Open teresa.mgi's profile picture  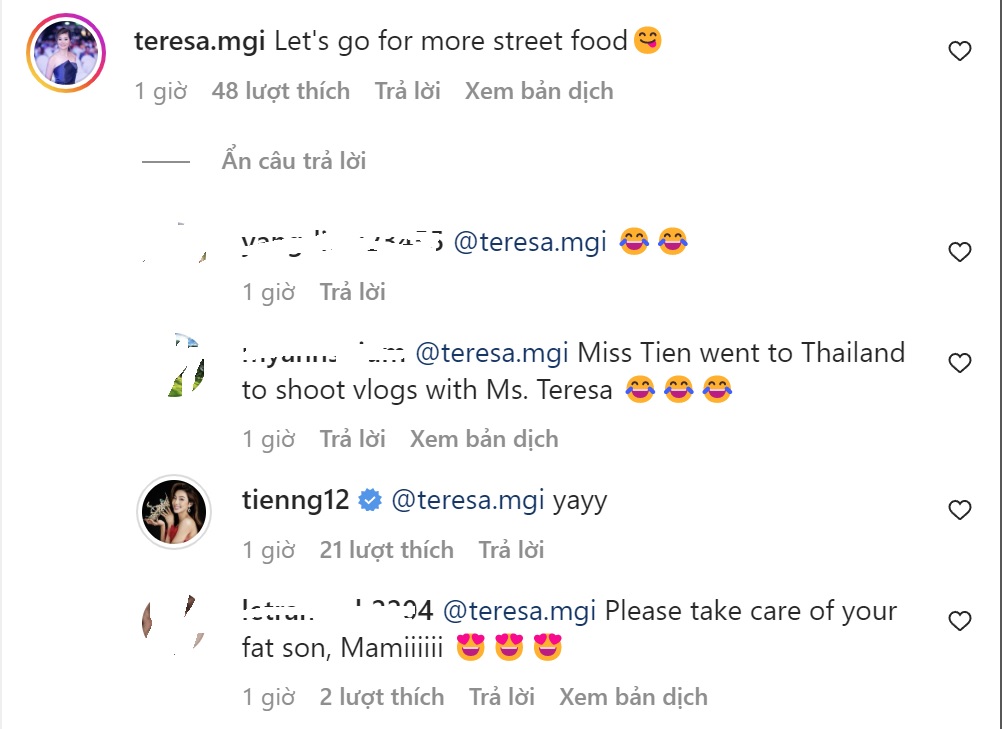pyautogui.click(x=68, y=52)
